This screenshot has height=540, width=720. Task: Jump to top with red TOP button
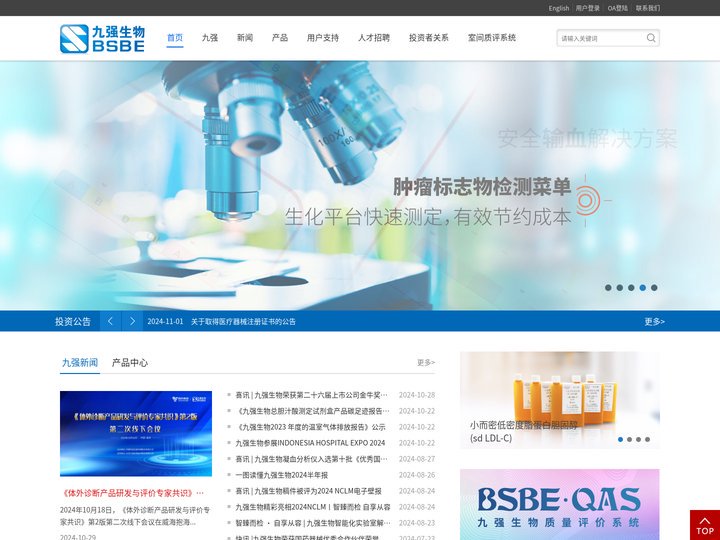(705, 525)
